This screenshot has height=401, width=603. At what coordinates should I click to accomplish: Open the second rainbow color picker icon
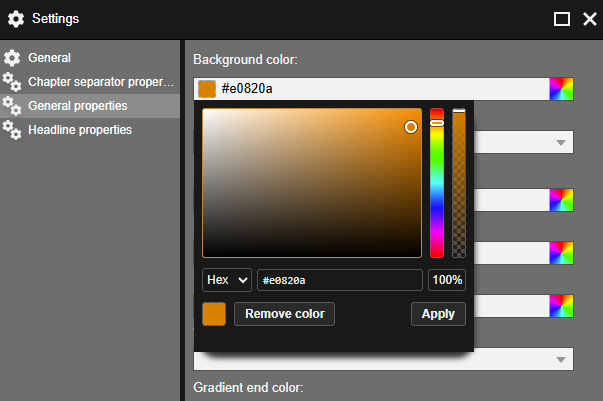[561, 200]
